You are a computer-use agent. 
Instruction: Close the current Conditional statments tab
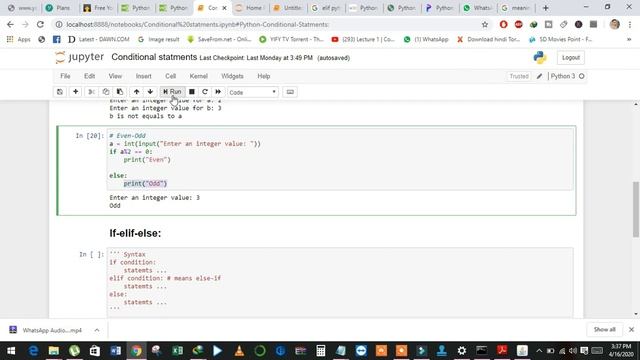point(224,8)
